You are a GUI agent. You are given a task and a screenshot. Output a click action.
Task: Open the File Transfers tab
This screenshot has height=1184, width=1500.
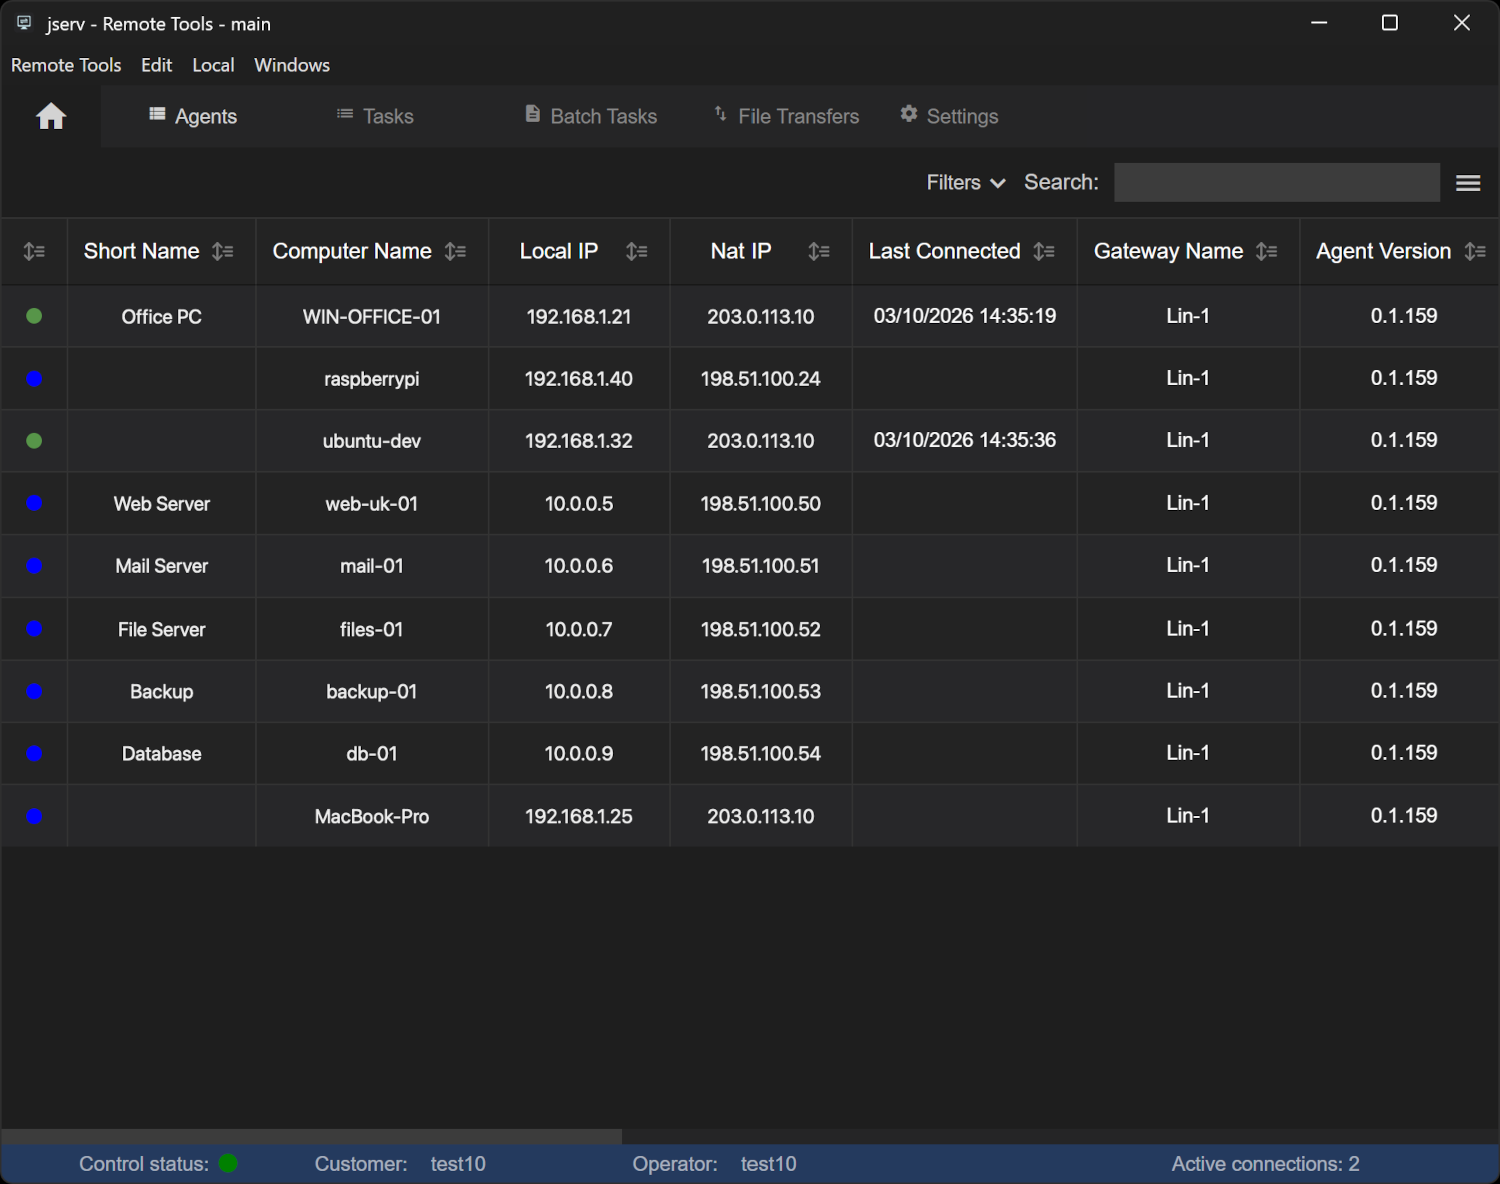point(786,116)
